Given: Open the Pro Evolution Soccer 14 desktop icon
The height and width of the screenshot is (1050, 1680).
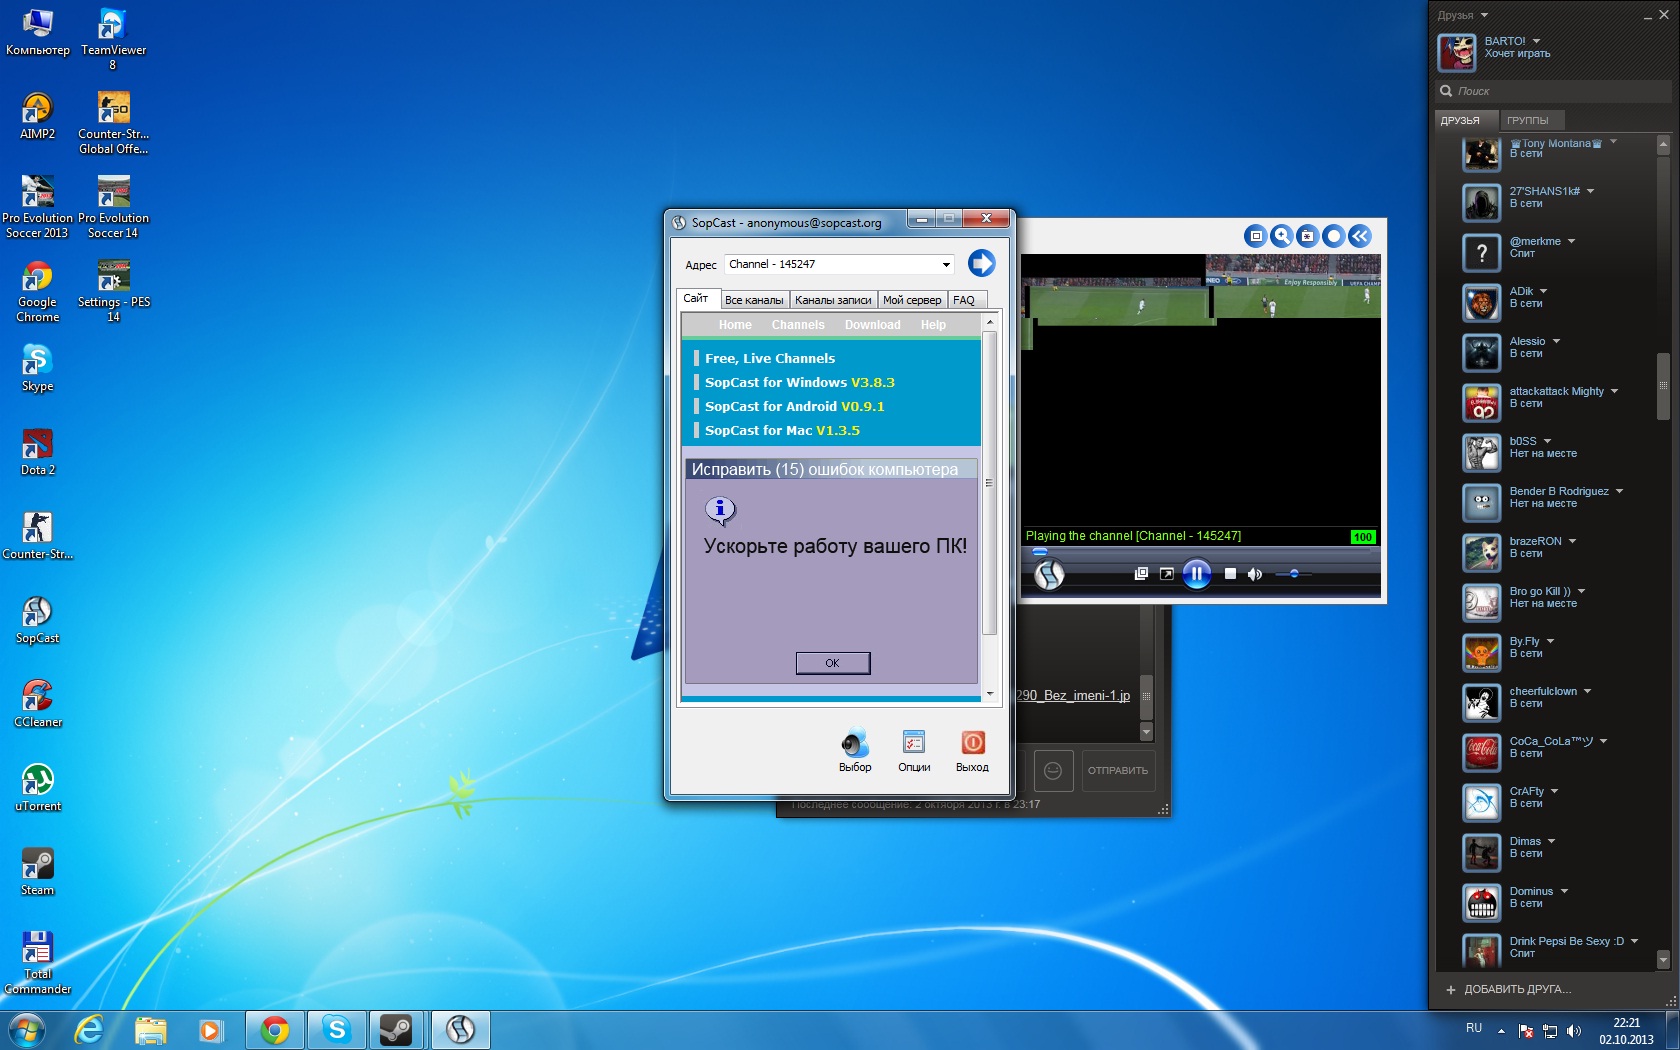Looking at the screenshot, I should click(x=113, y=207).
